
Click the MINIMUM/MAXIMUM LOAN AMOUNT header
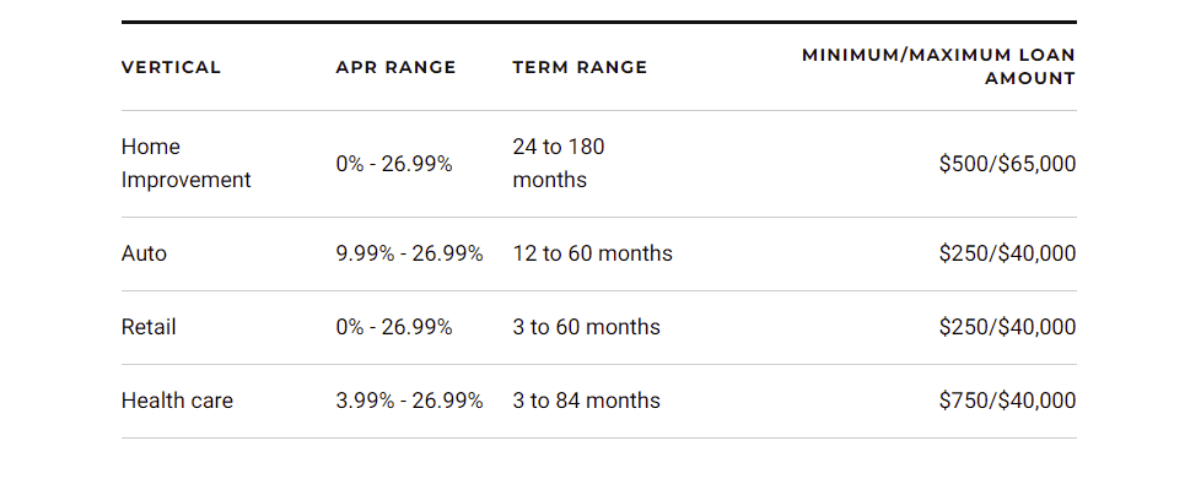[939, 67]
